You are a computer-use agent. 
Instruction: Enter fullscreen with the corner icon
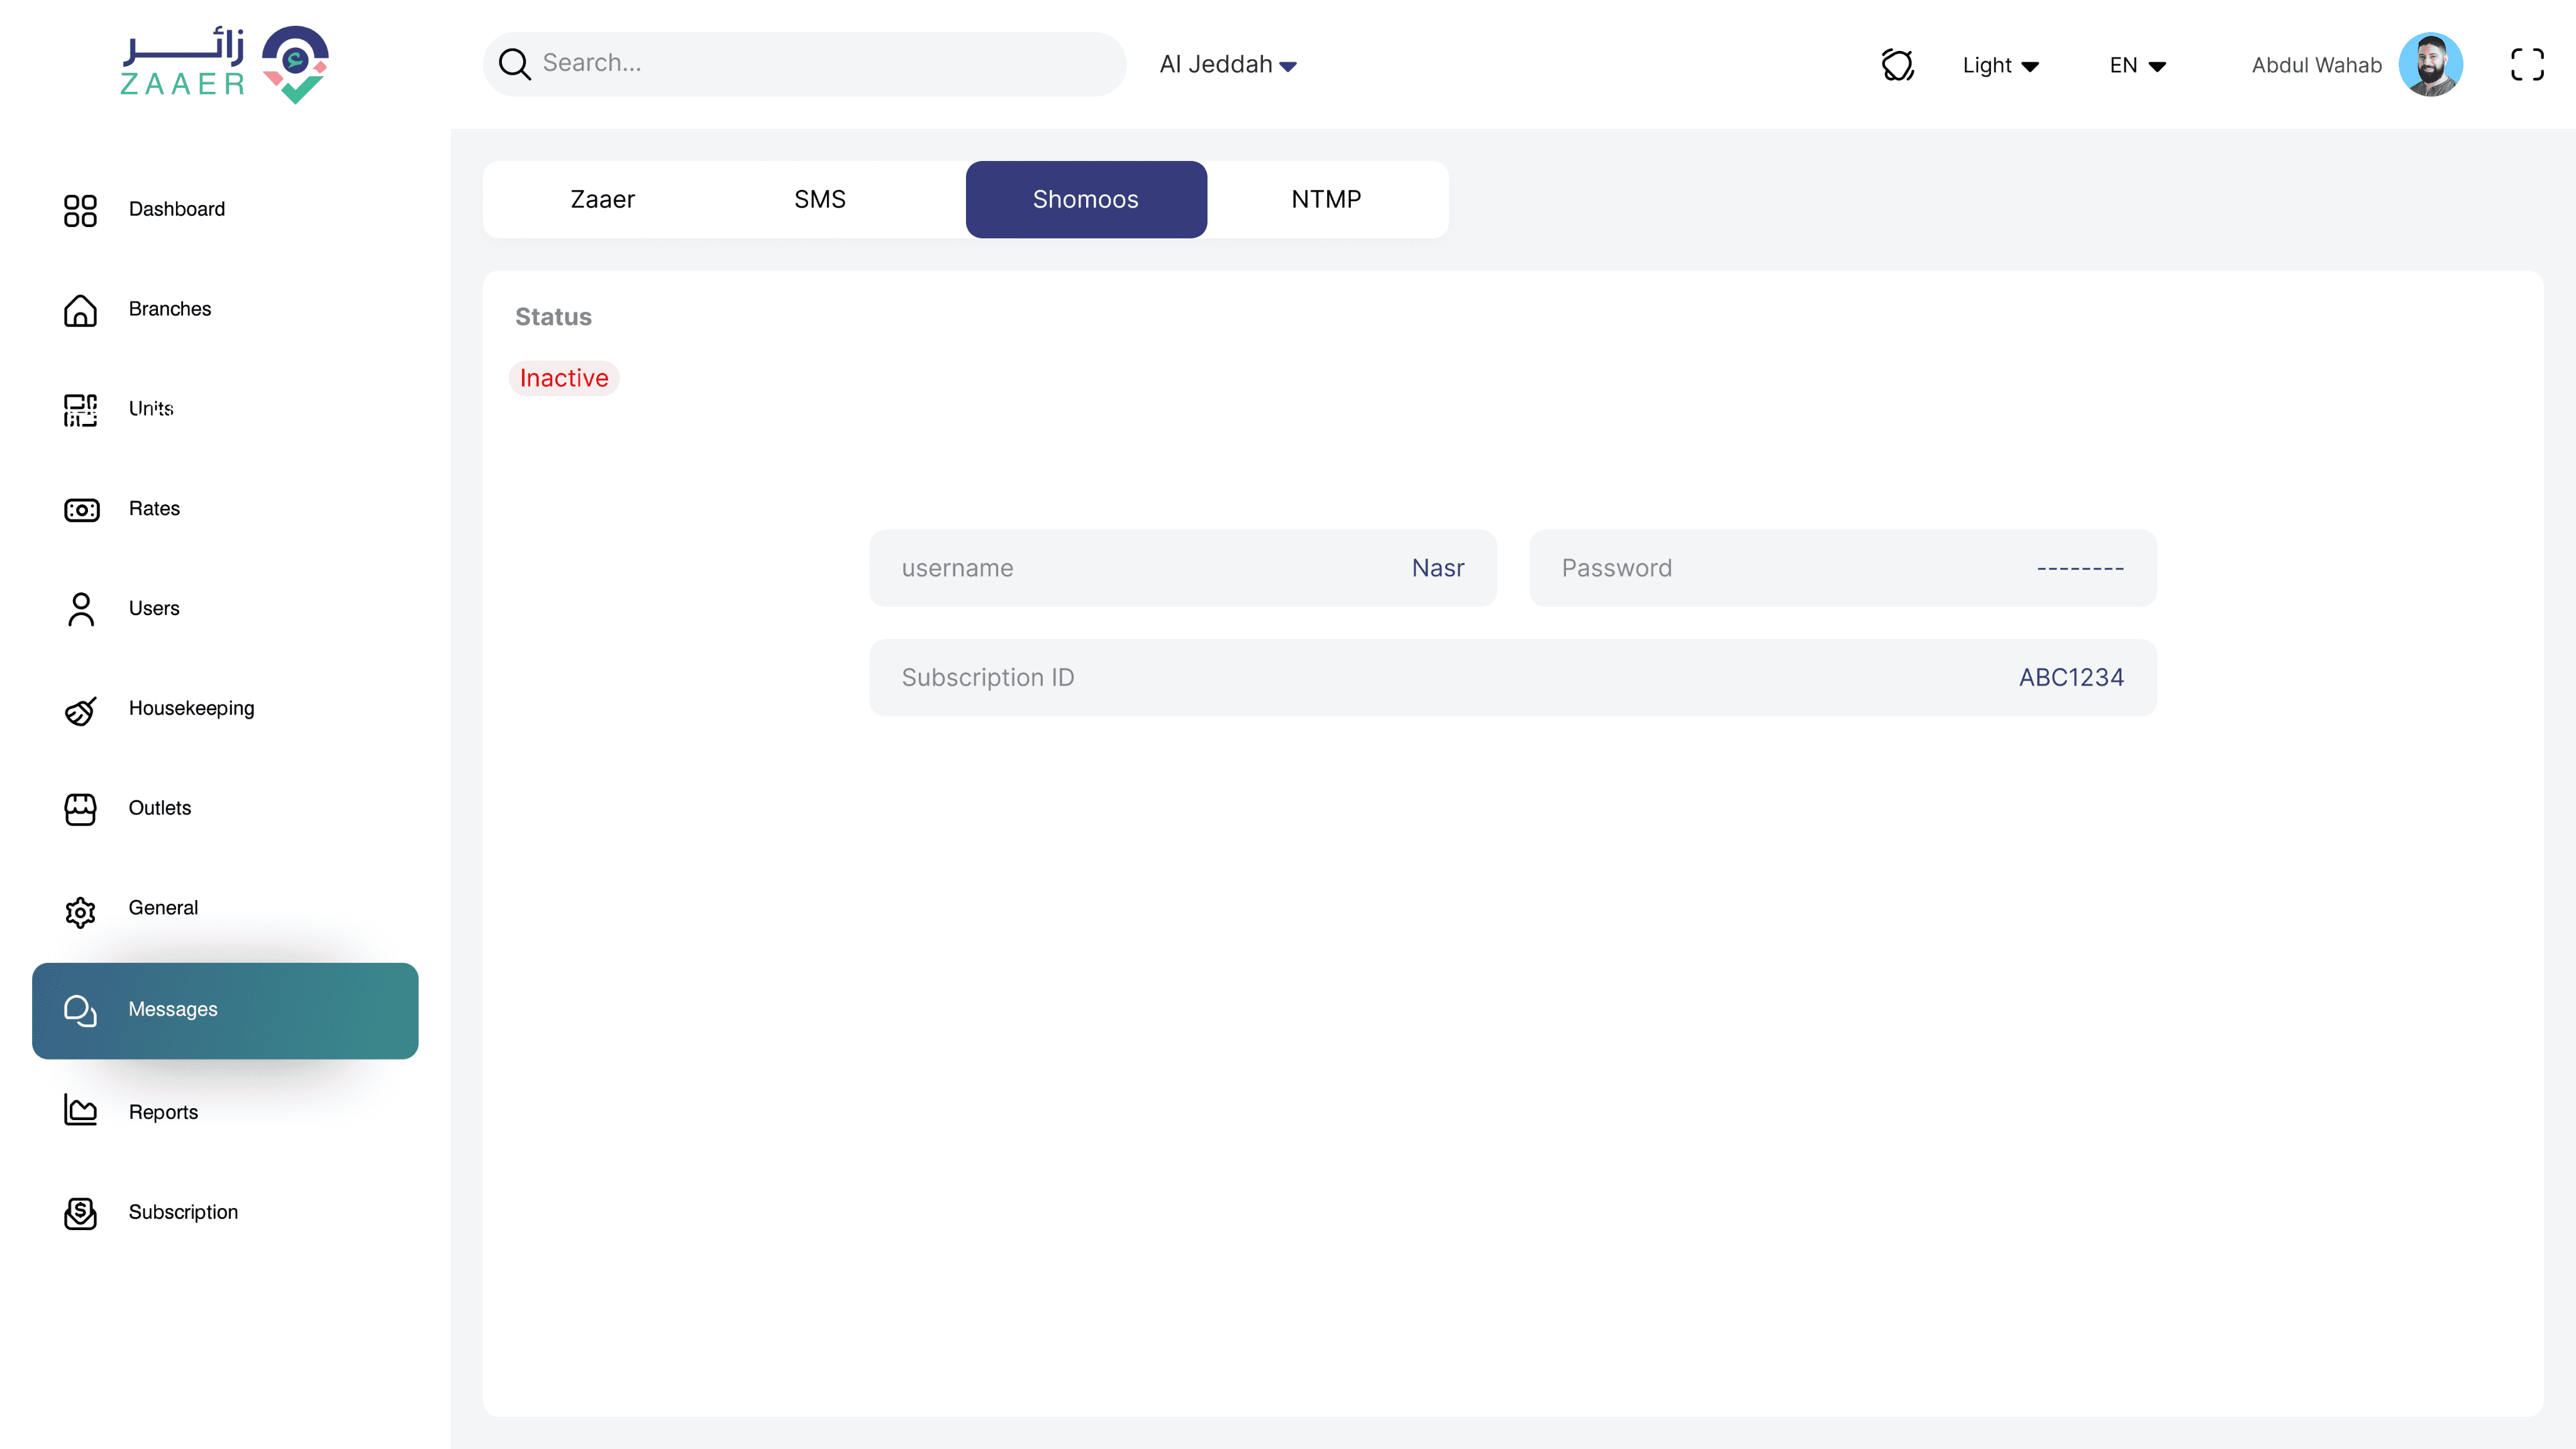click(x=2527, y=65)
